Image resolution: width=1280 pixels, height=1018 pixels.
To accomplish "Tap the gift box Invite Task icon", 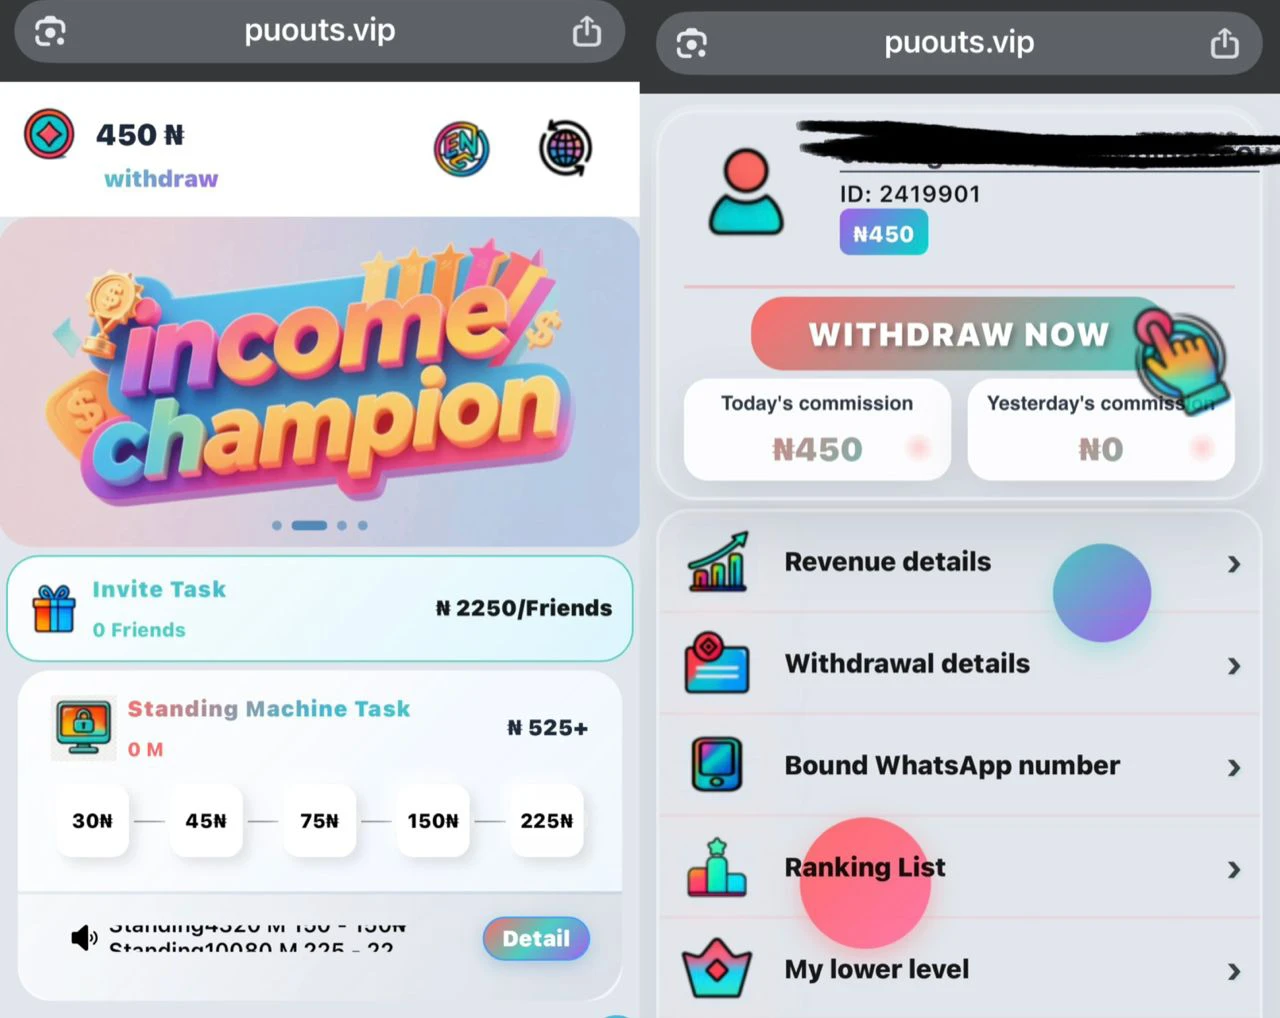I will pyautogui.click(x=54, y=608).
